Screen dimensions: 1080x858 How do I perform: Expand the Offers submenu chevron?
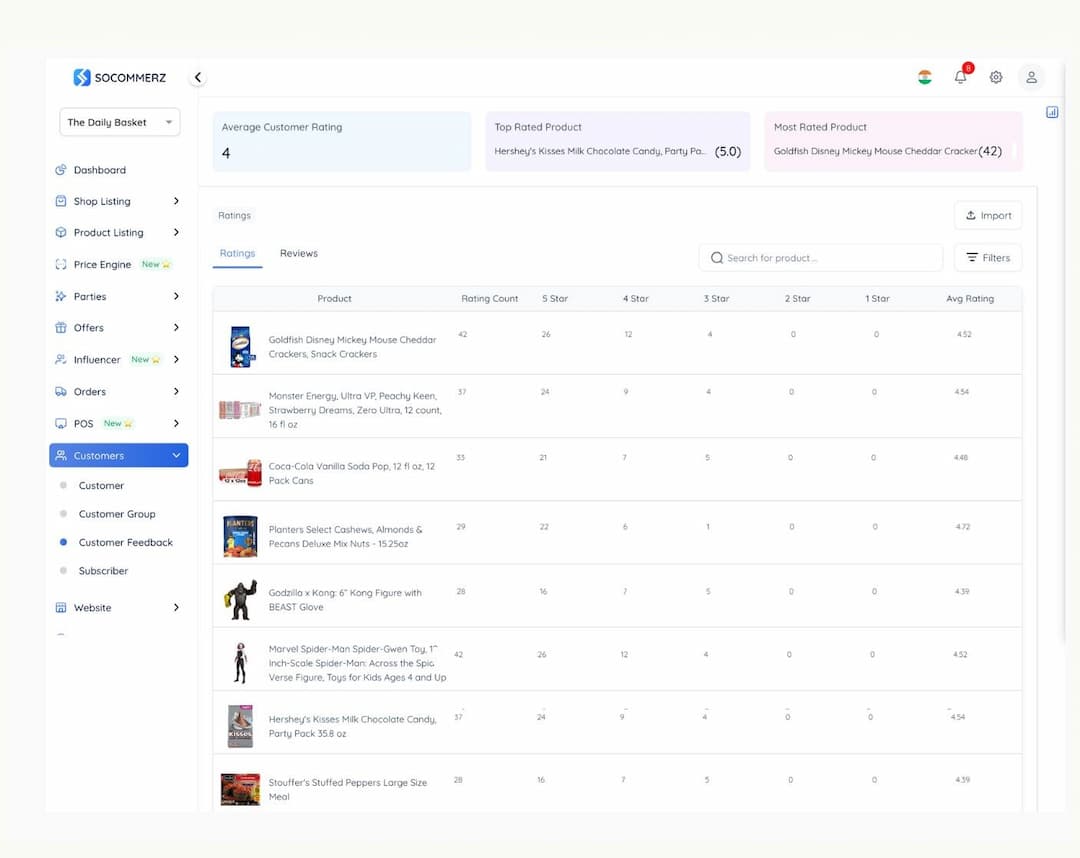[176, 328]
